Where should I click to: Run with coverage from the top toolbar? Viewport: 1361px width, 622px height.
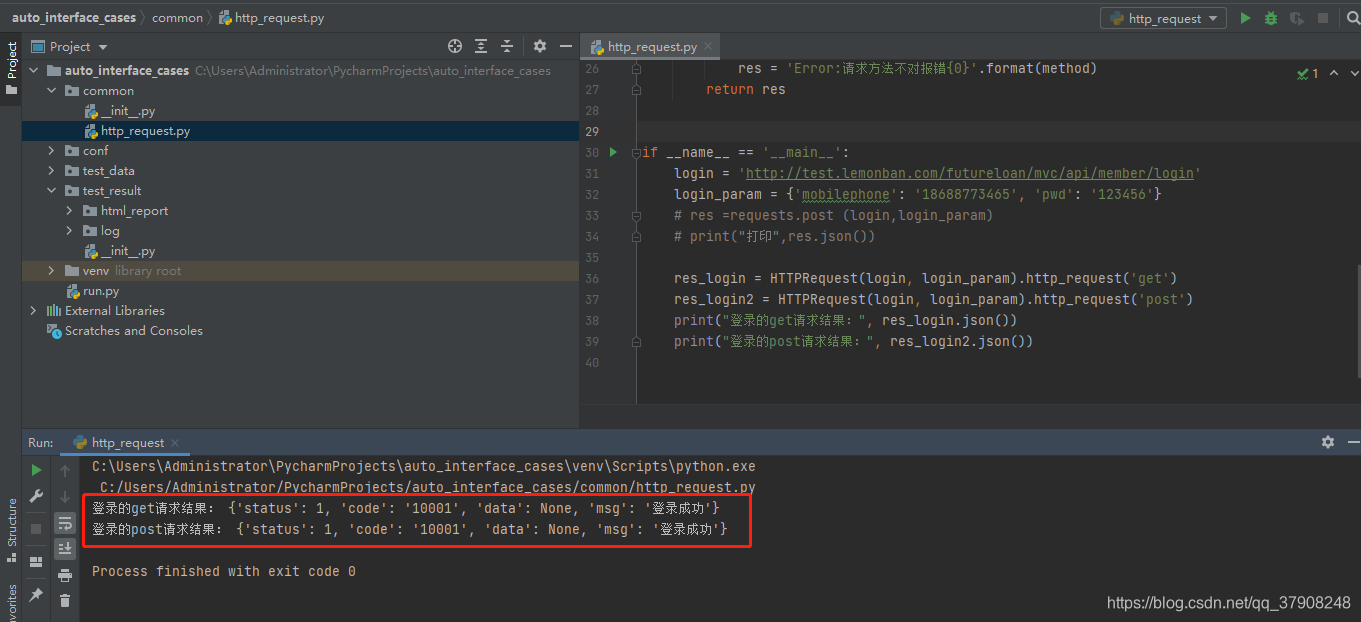1297,18
